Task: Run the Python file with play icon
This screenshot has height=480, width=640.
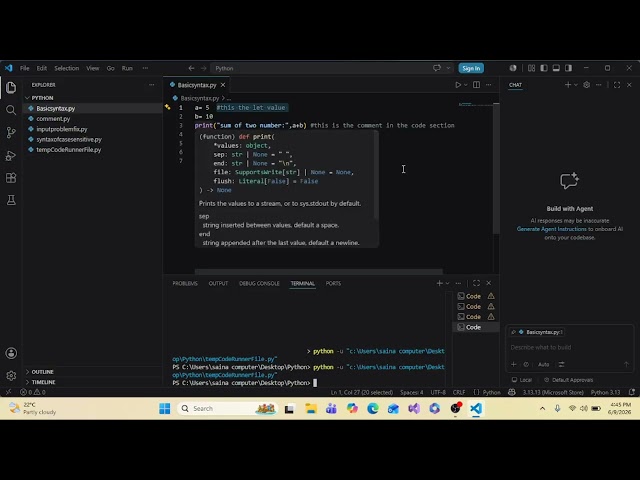Action: [458, 85]
